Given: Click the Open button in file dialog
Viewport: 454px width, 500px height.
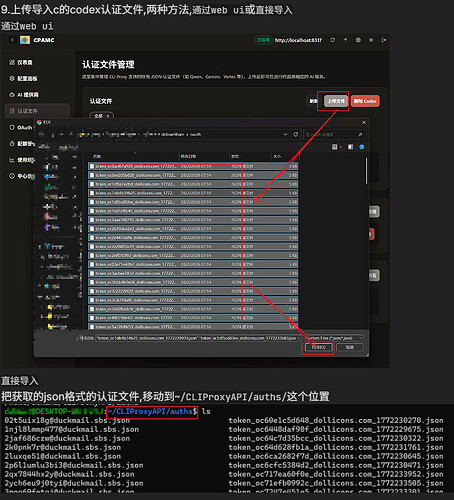Looking at the screenshot, I should click(x=319, y=348).
